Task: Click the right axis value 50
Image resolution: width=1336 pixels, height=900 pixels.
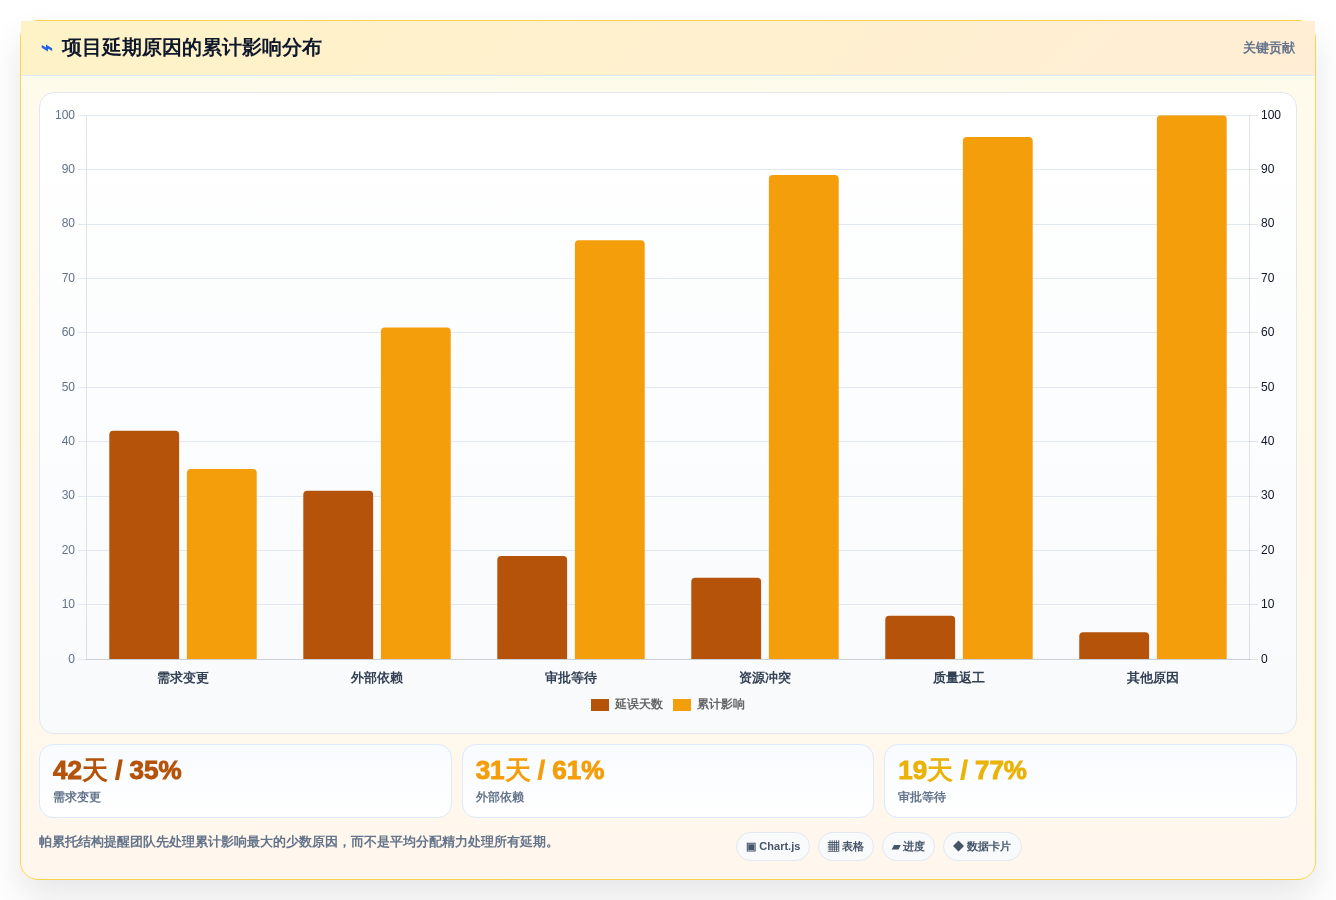Action: pos(1268,387)
